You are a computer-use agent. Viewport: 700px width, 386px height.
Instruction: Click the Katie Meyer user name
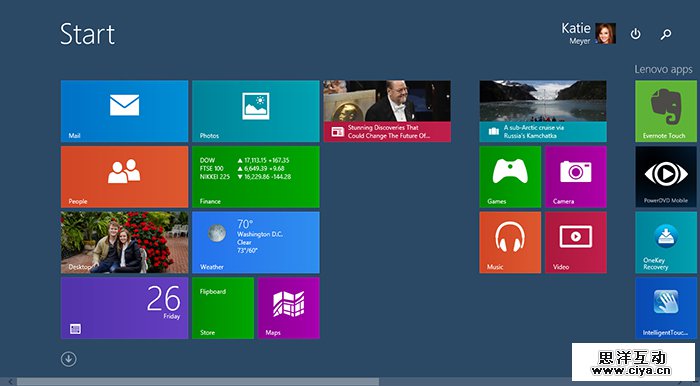tap(576, 33)
